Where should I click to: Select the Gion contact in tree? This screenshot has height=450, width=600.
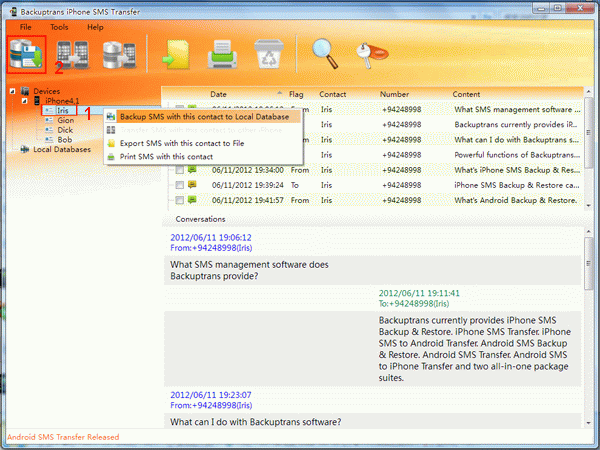click(65, 120)
